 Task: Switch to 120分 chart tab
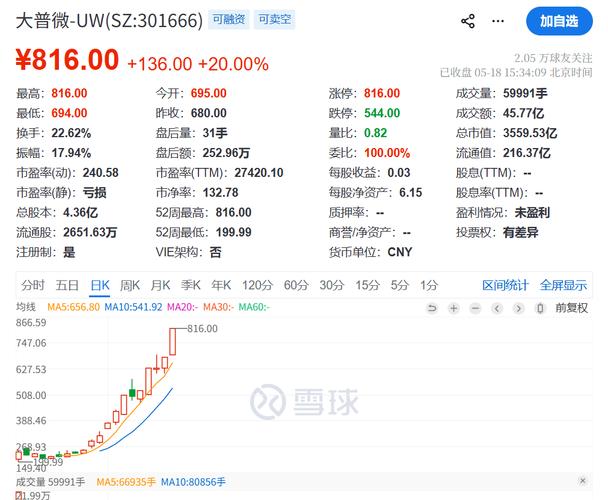click(x=257, y=285)
